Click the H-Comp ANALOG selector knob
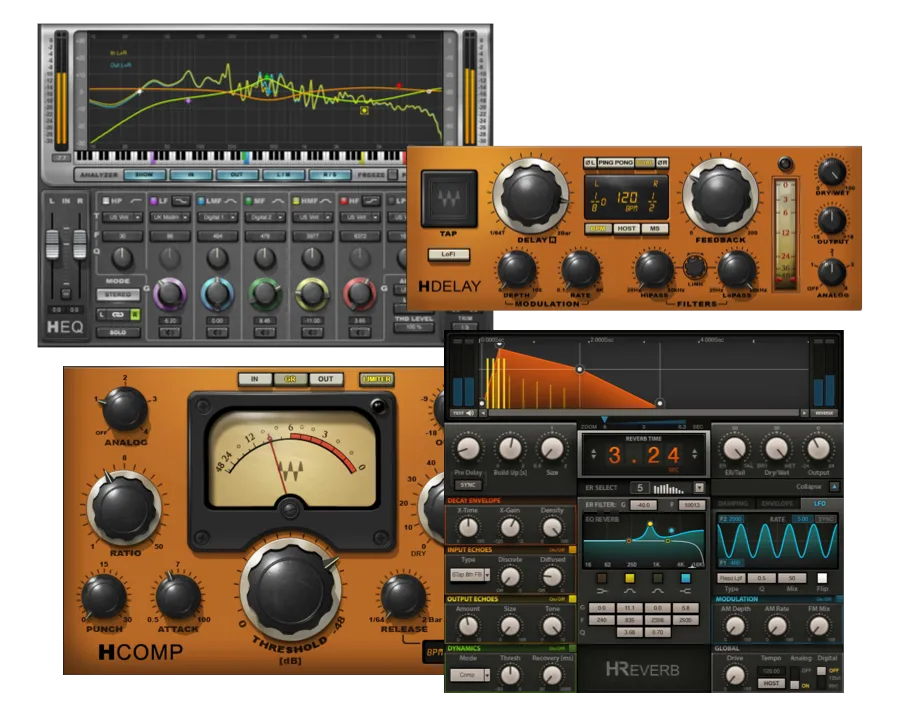The image size is (900, 717). pyautogui.click(x=125, y=409)
